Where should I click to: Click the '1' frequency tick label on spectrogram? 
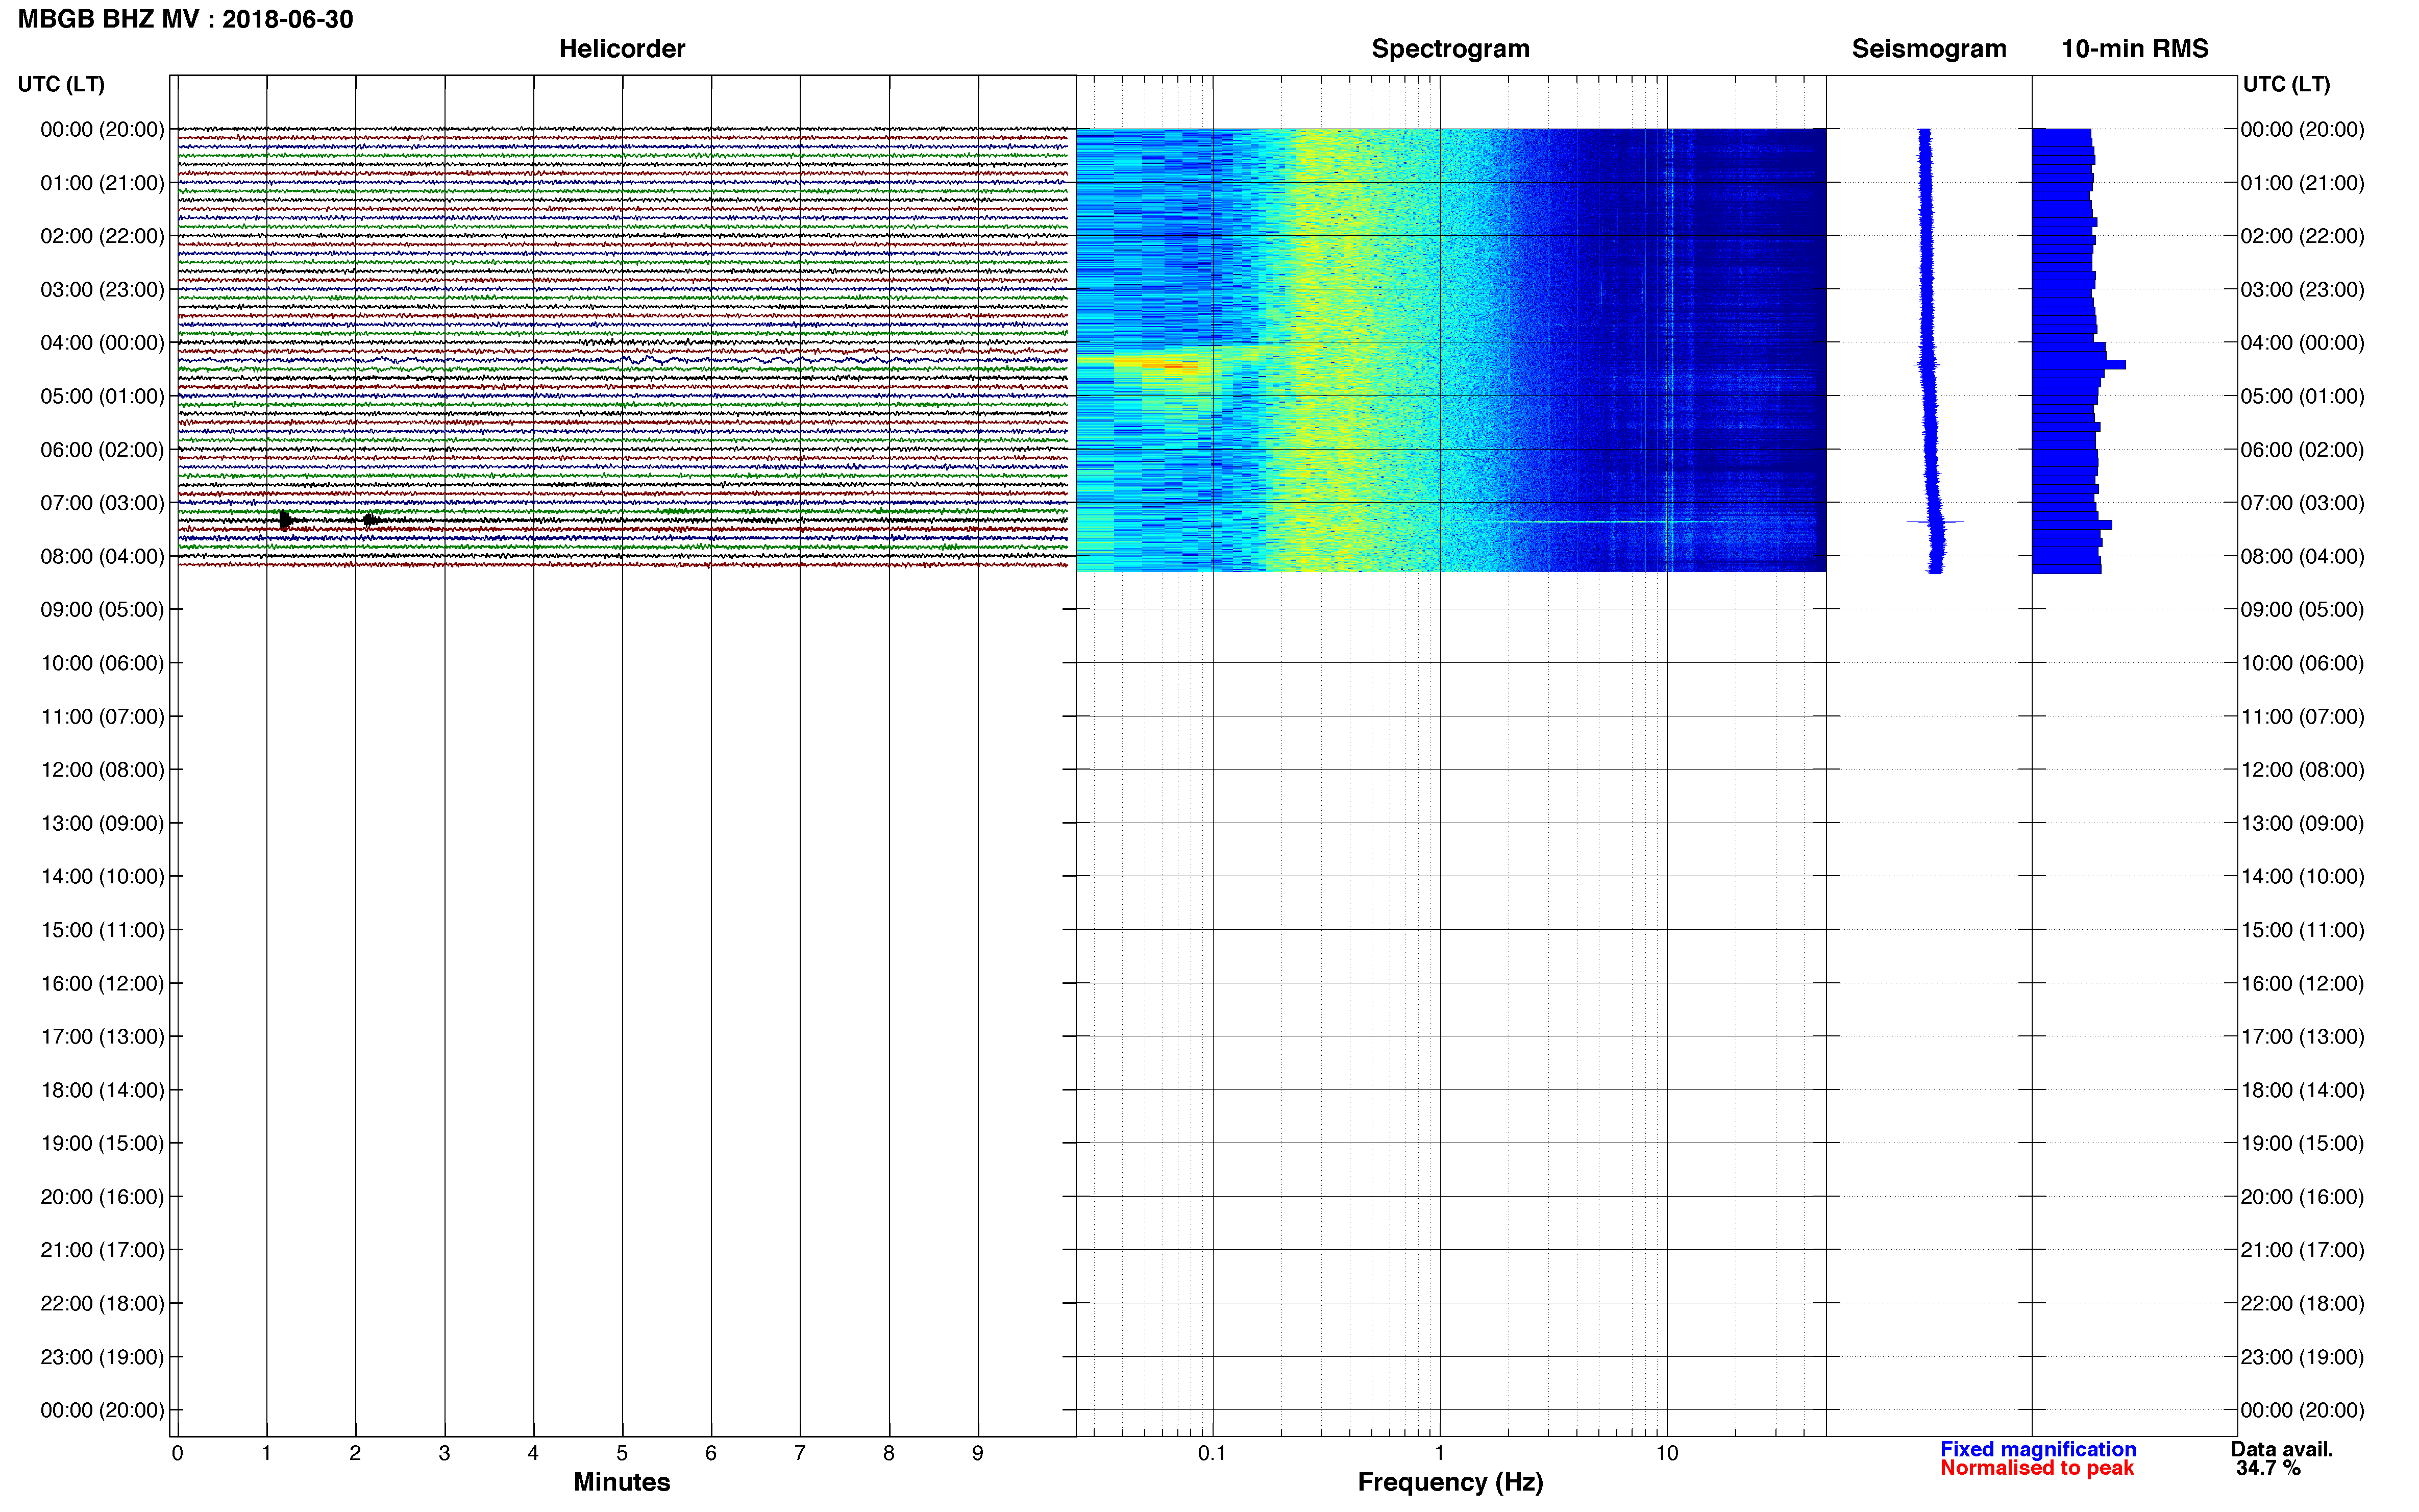coord(1439,1453)
